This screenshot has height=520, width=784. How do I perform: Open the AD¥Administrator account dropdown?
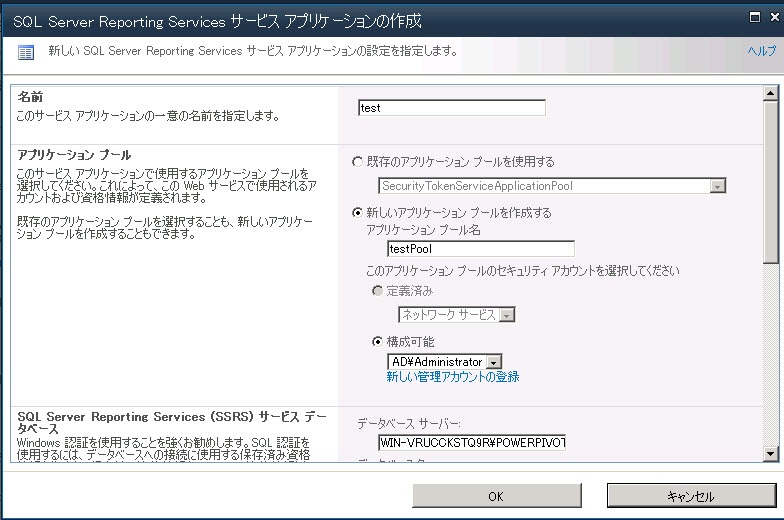click(444, 362)
